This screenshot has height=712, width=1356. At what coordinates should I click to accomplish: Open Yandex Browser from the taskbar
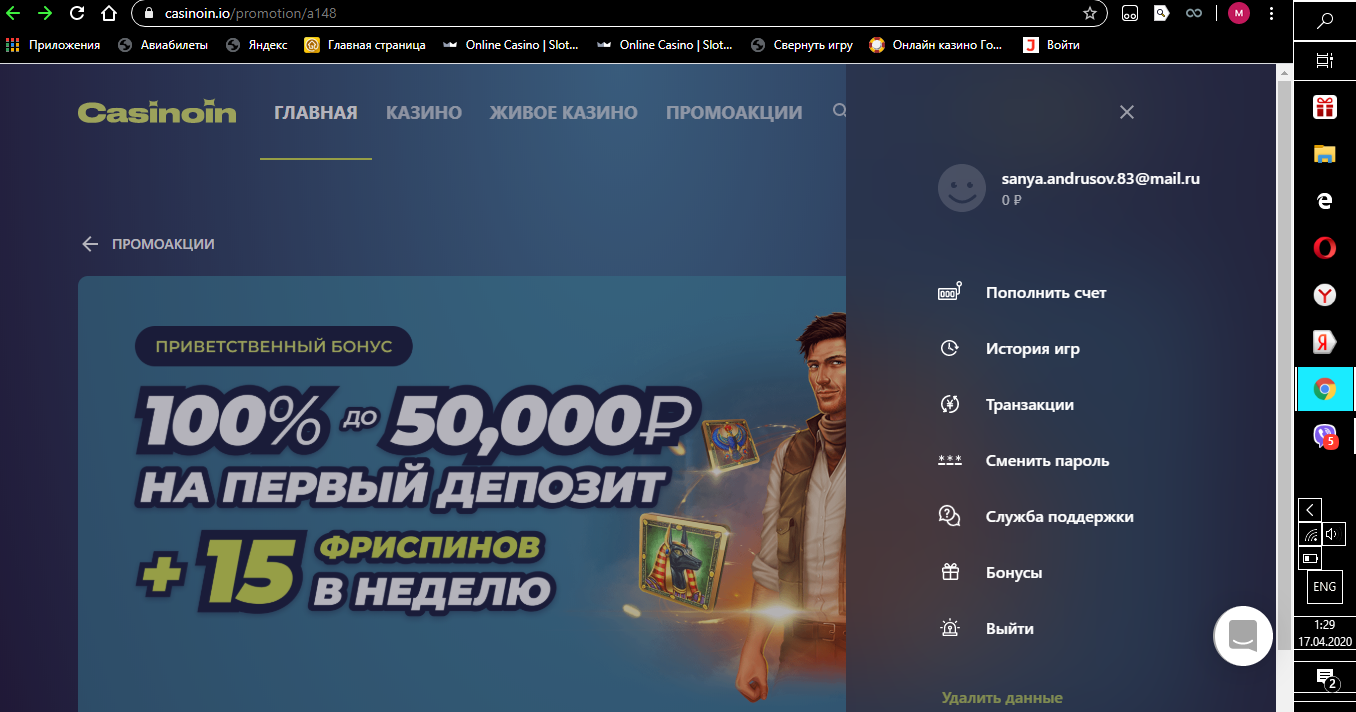[1325, 295]
